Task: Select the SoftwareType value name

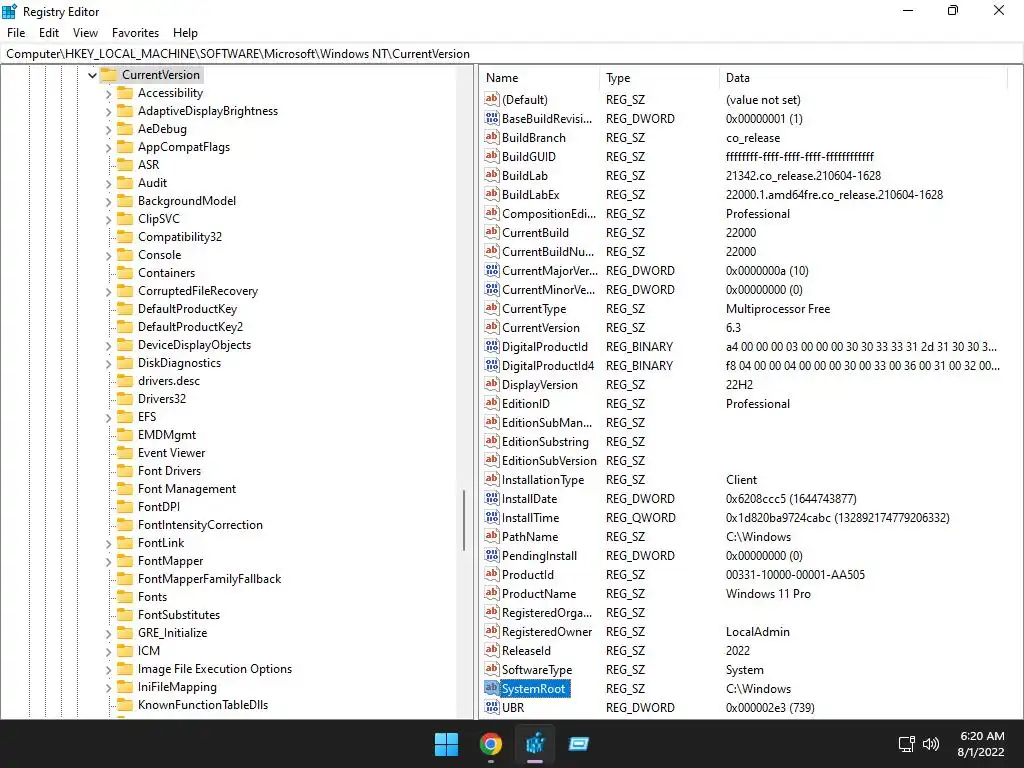Action: tap(537, 669)
